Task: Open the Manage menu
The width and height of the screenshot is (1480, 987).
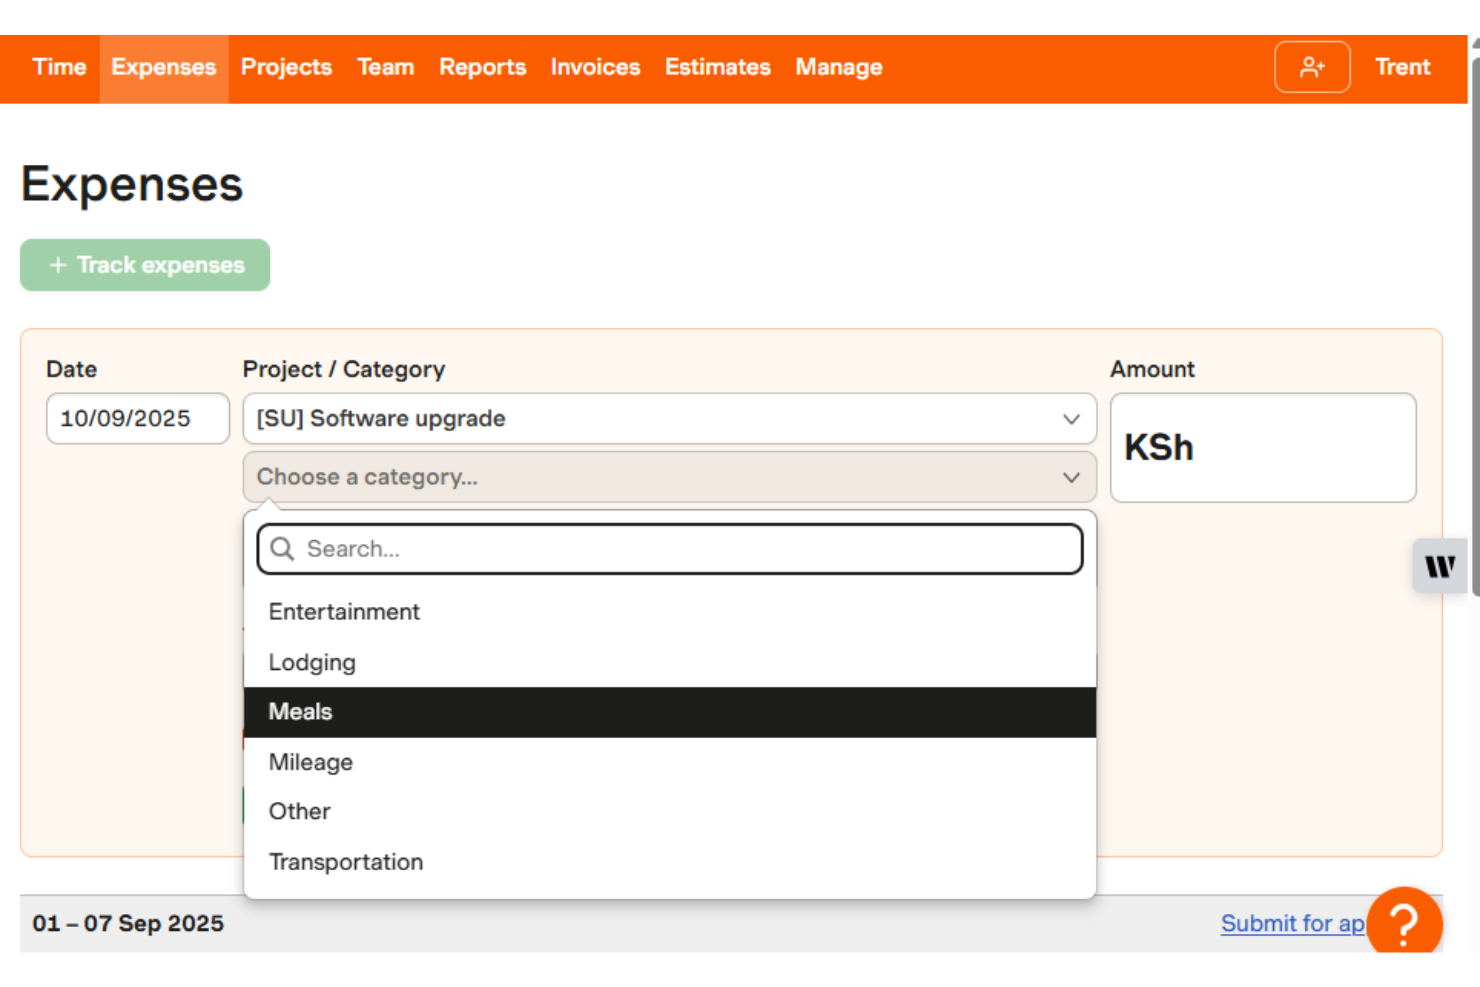Action: (x=838, y=67)
